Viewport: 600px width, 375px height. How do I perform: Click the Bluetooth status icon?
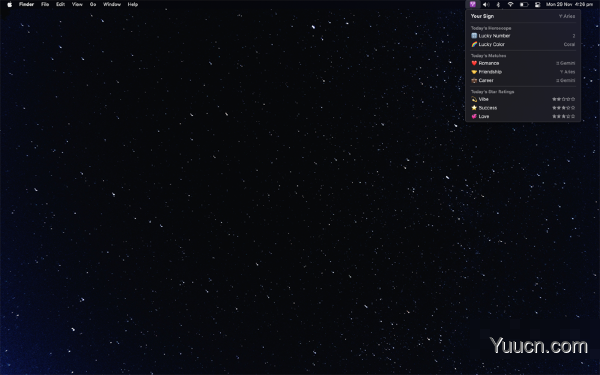coord(498,5)
